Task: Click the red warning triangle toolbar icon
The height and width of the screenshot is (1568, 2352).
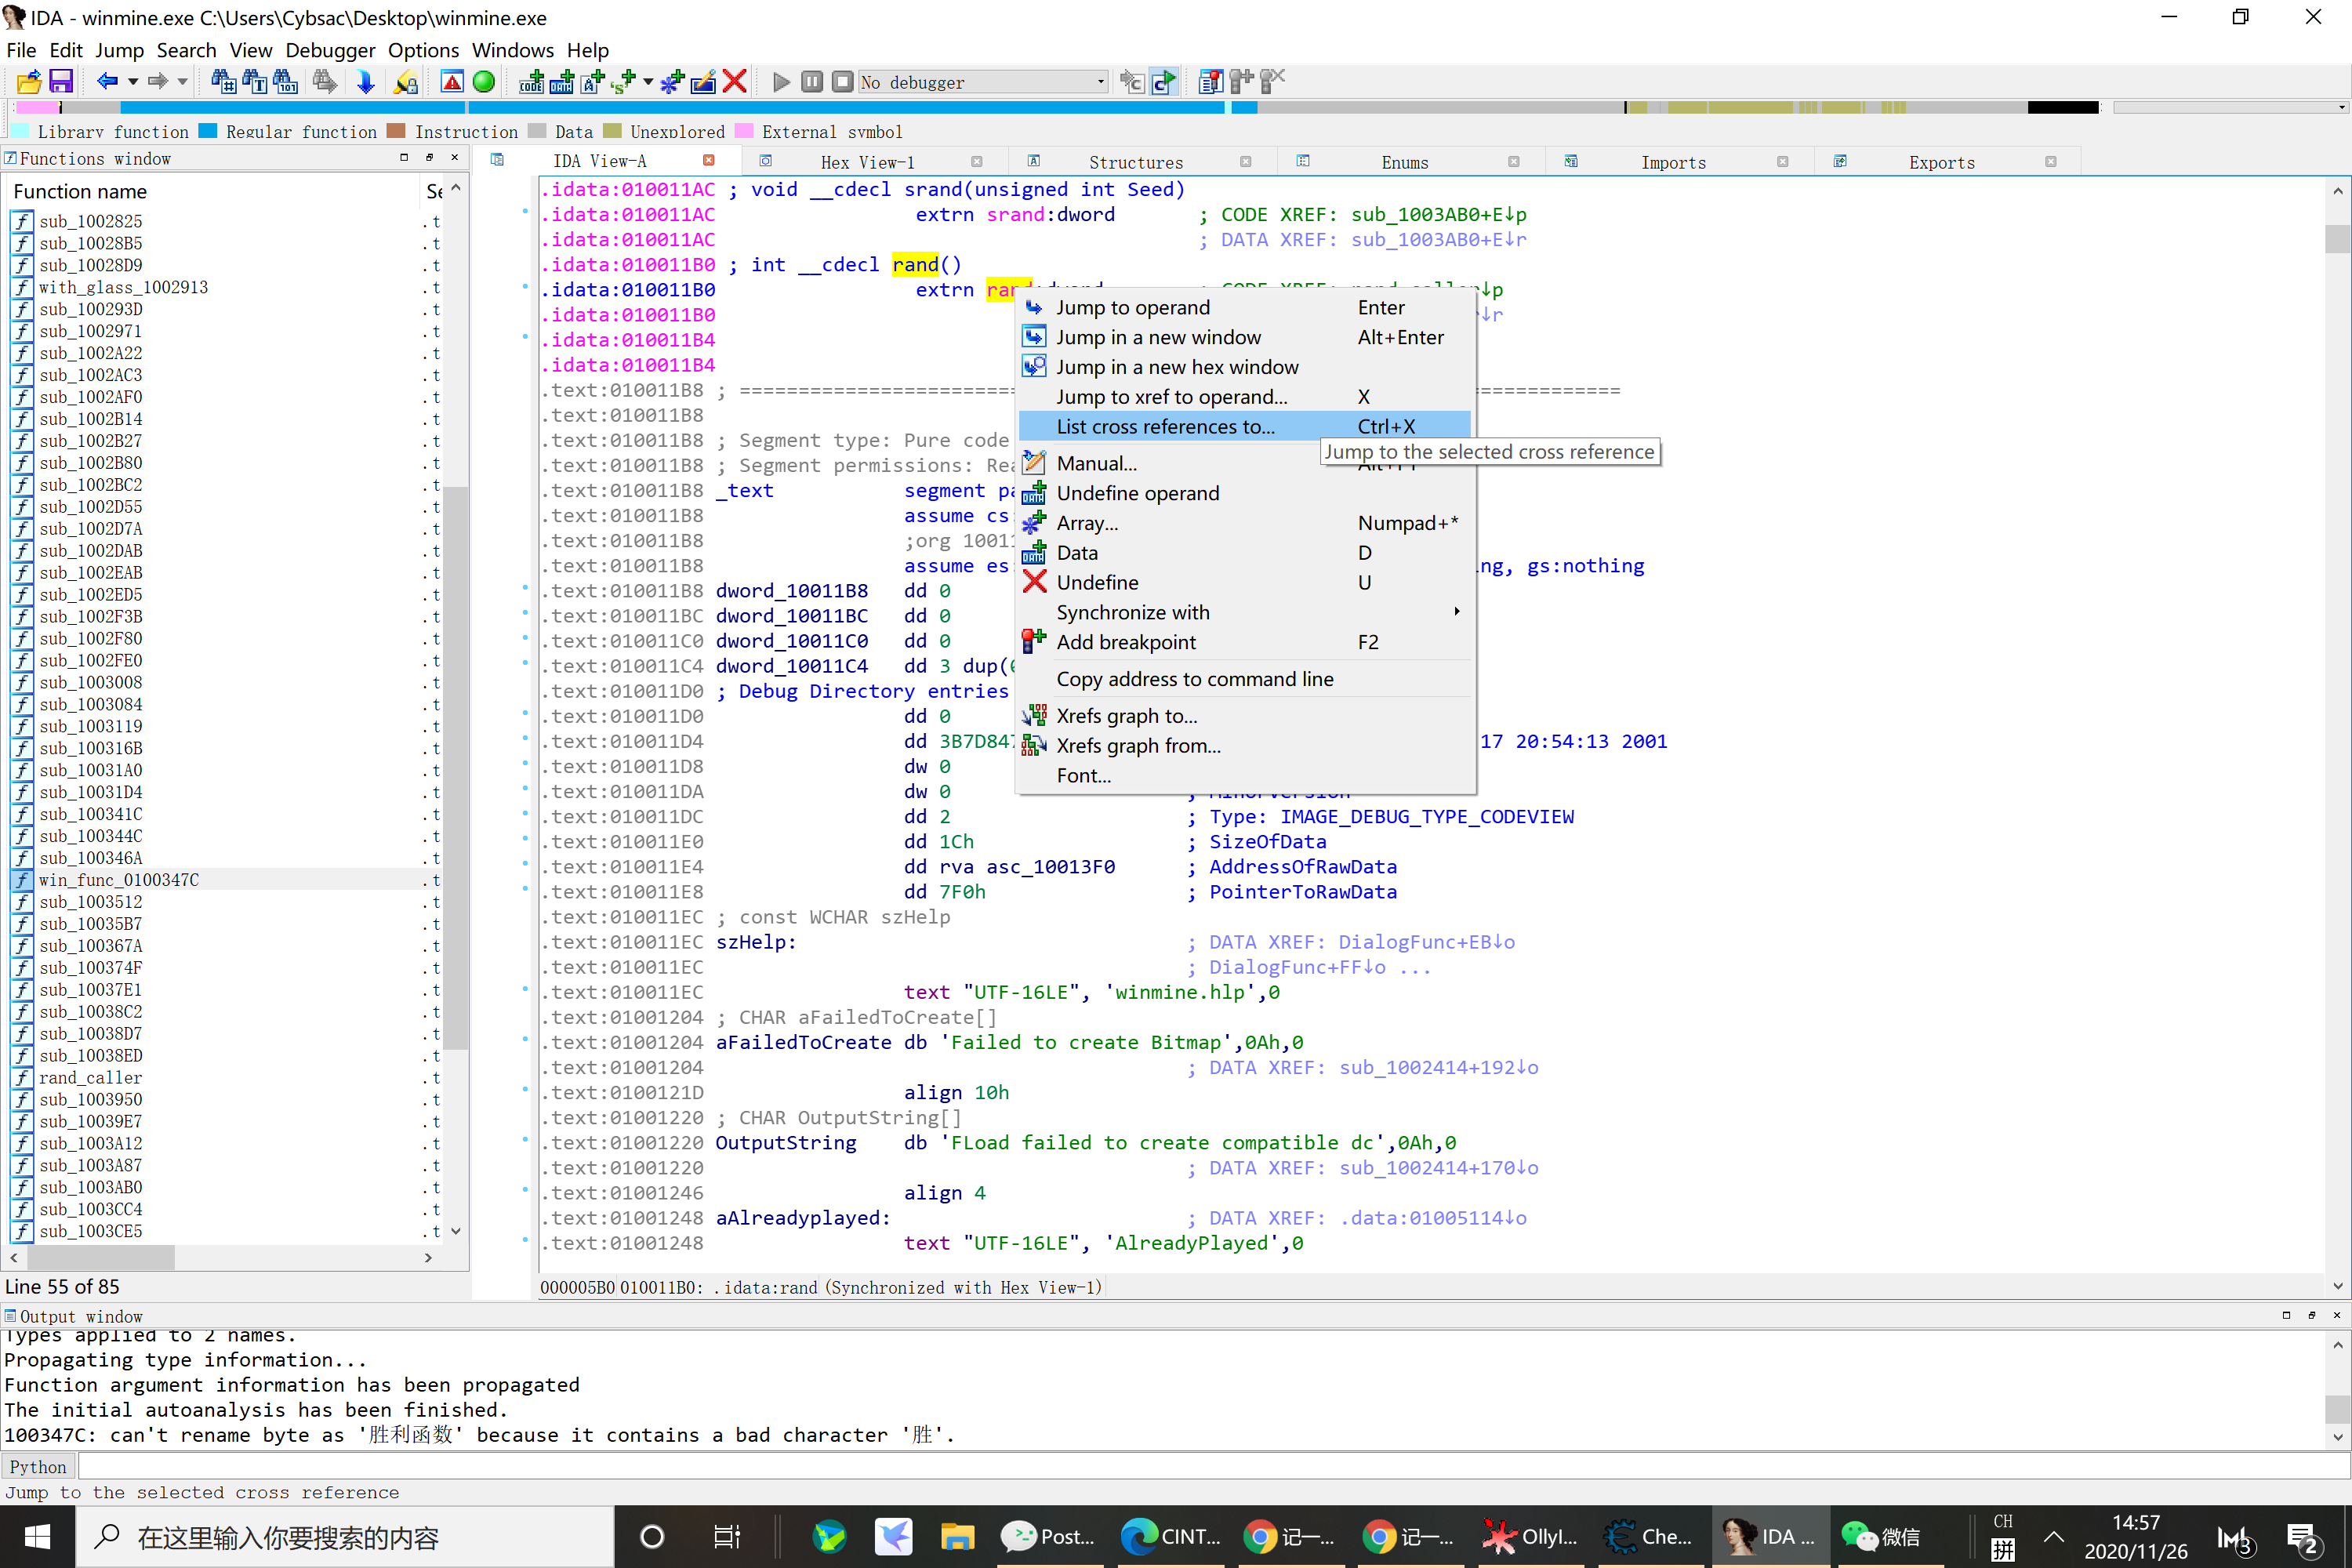Action: [x=452, y=82]
